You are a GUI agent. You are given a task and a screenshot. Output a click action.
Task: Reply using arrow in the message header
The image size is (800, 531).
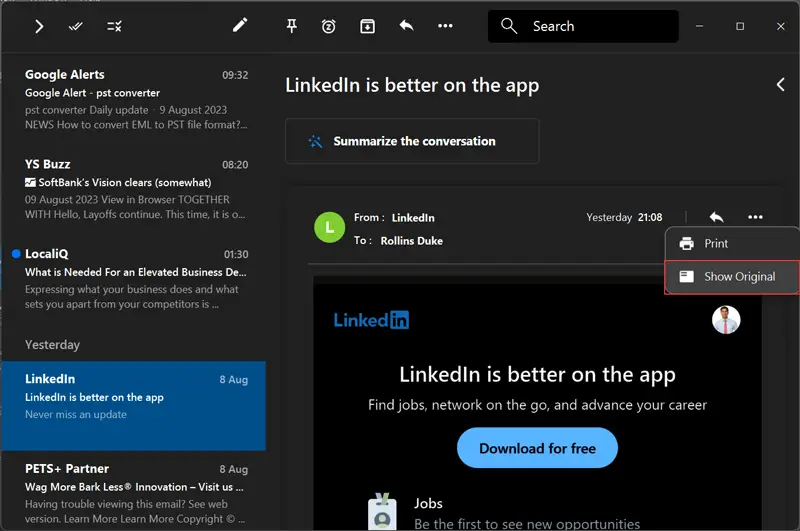[x=716, y=217]
